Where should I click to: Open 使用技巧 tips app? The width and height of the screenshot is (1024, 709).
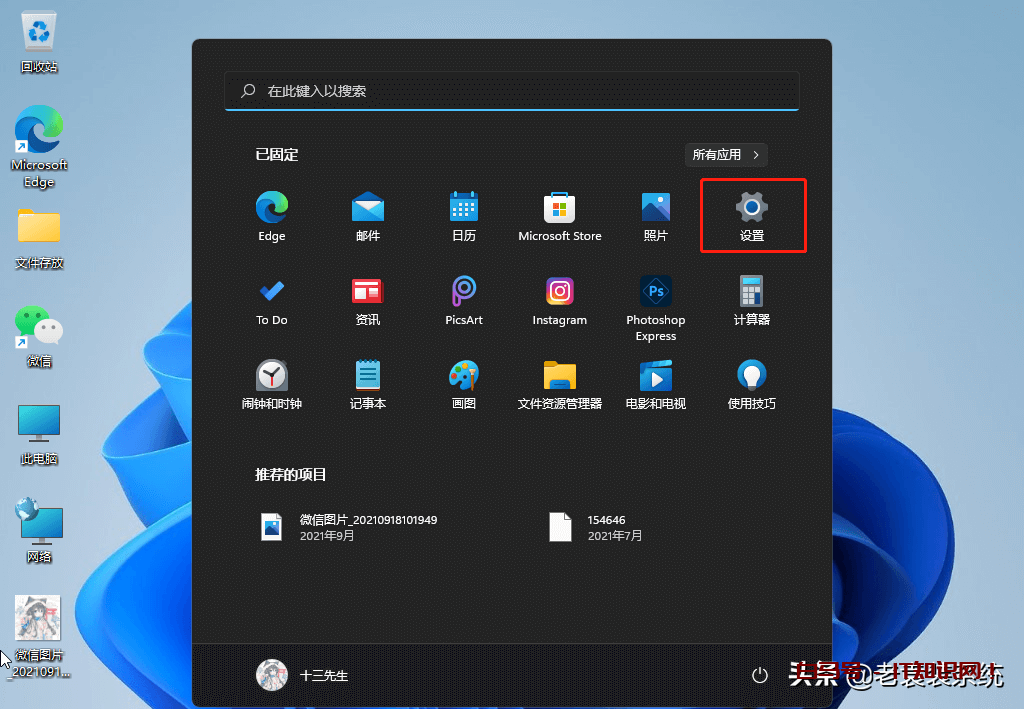pyautogui.click(x=752, y=385)
